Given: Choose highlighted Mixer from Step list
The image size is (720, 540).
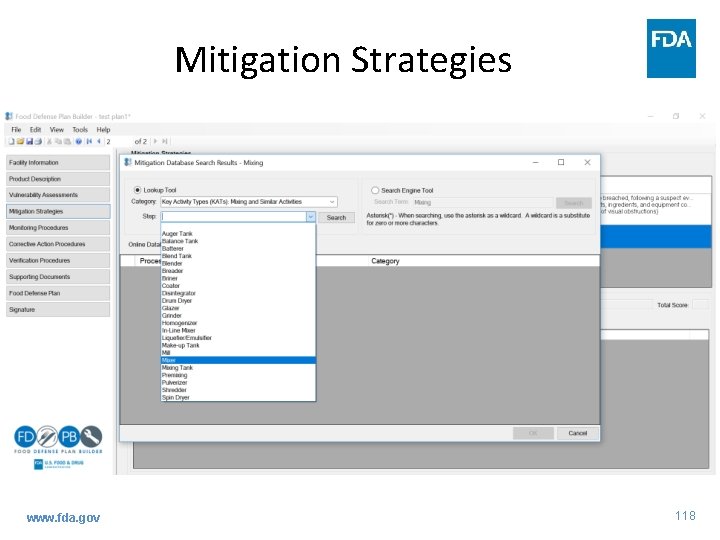Looking at the screenshot, I should click(x=238, y=360).
